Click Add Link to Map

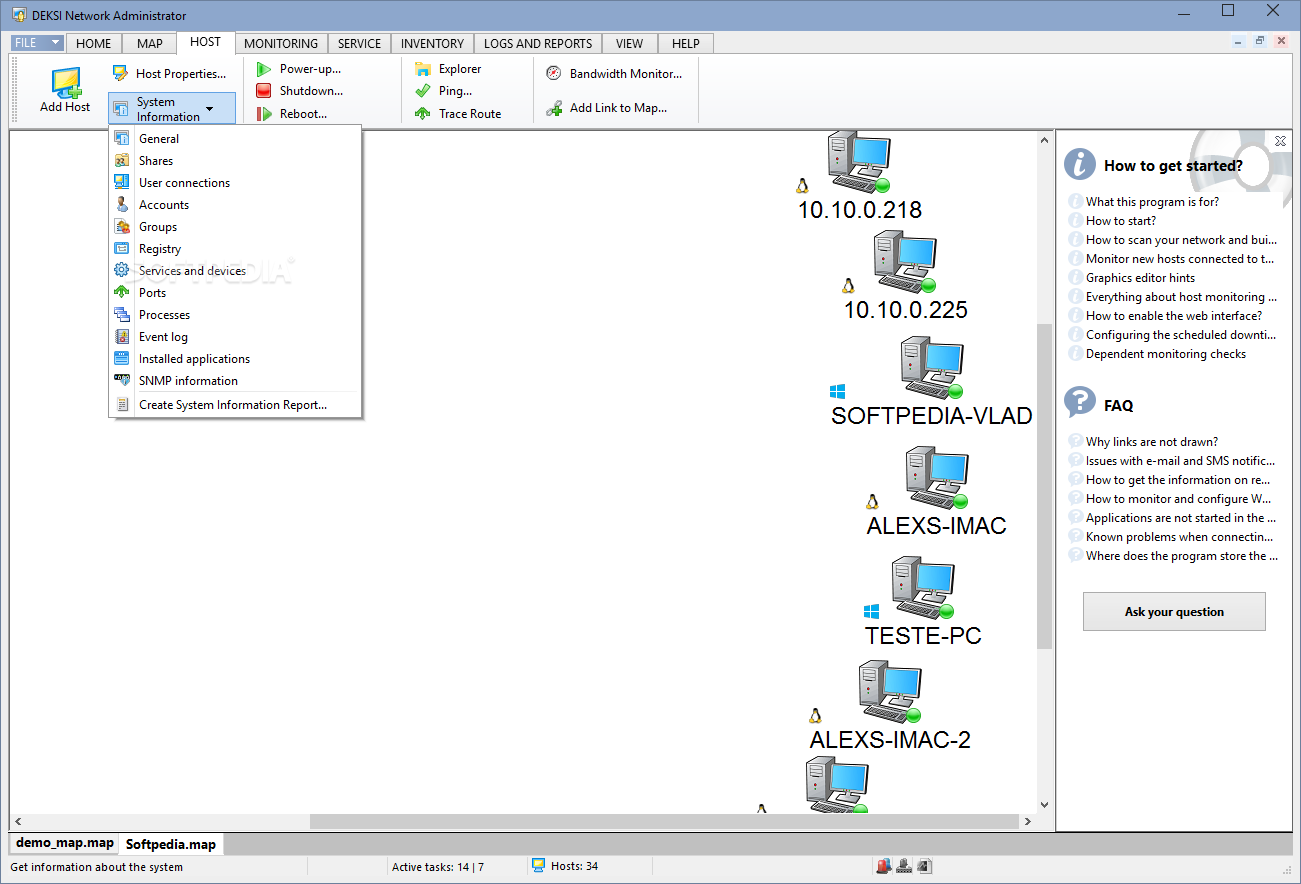[x=607, y=108]
